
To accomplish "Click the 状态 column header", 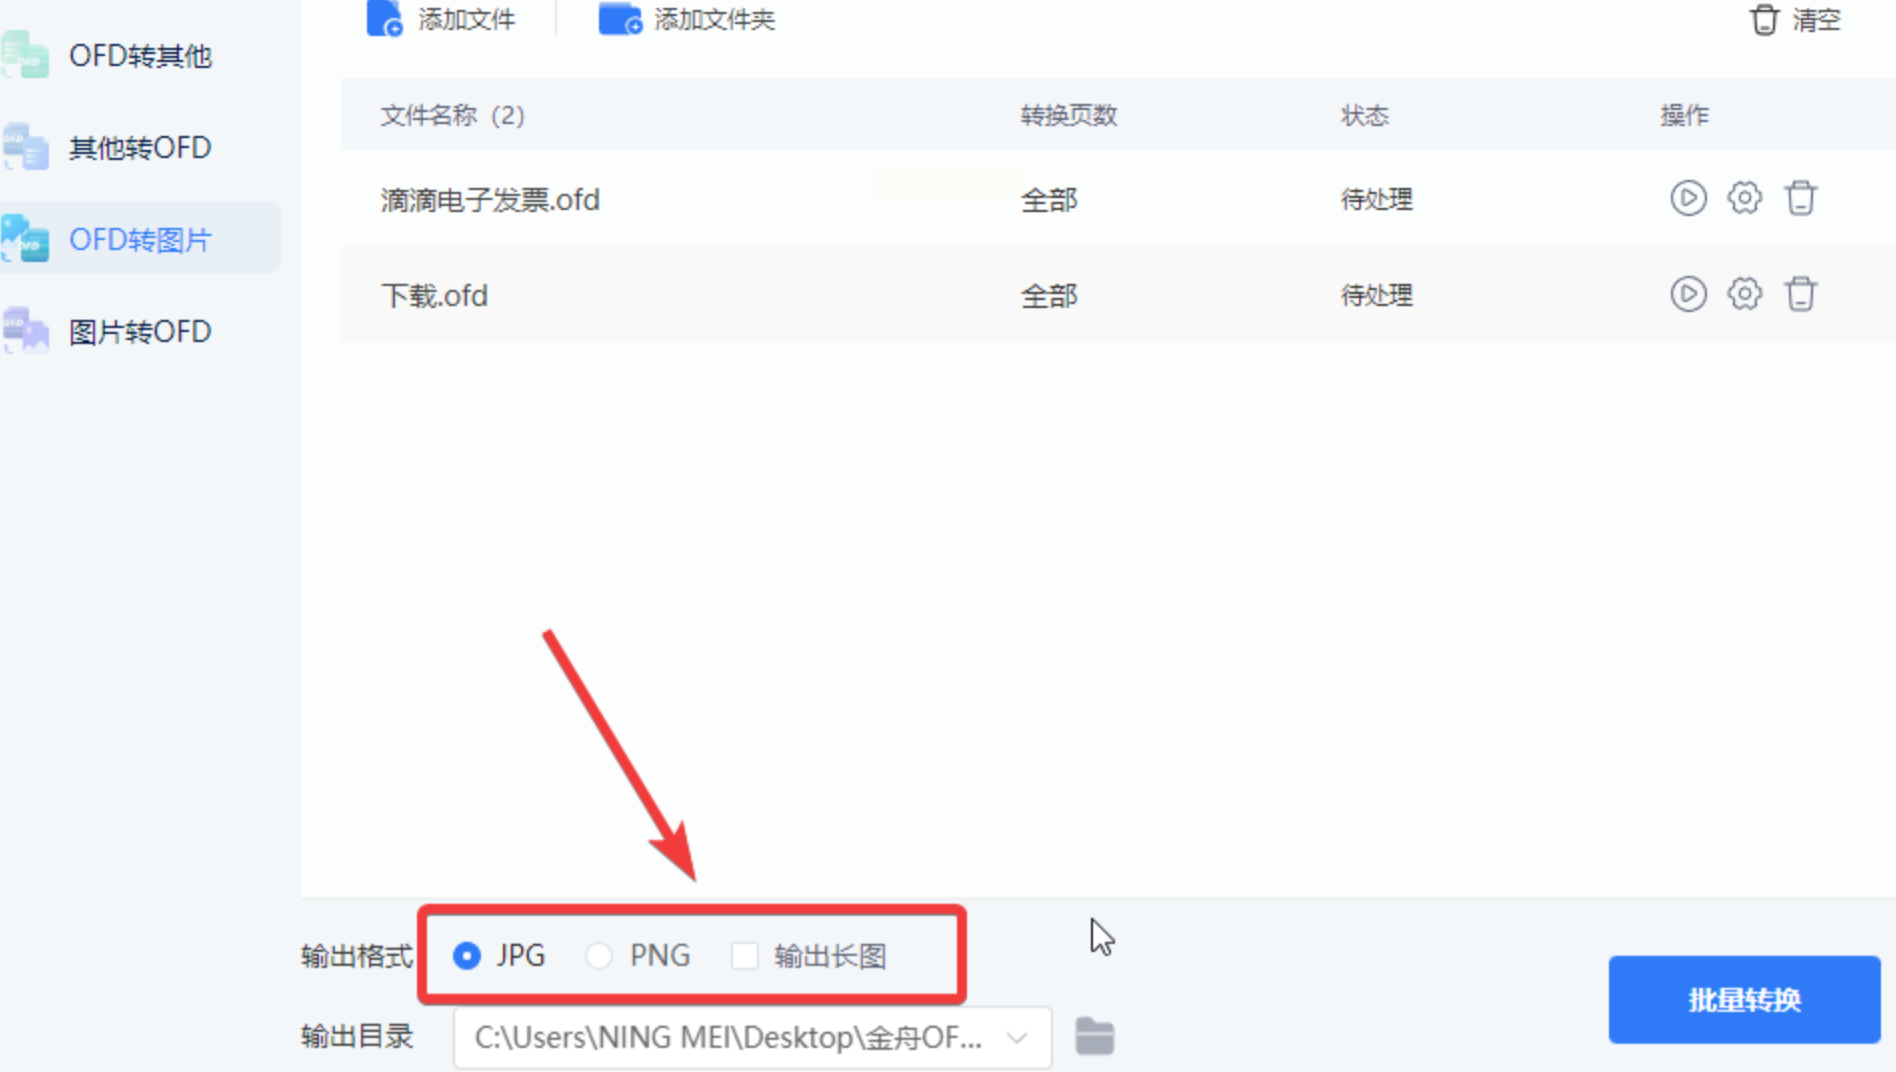I will 1365,115.
